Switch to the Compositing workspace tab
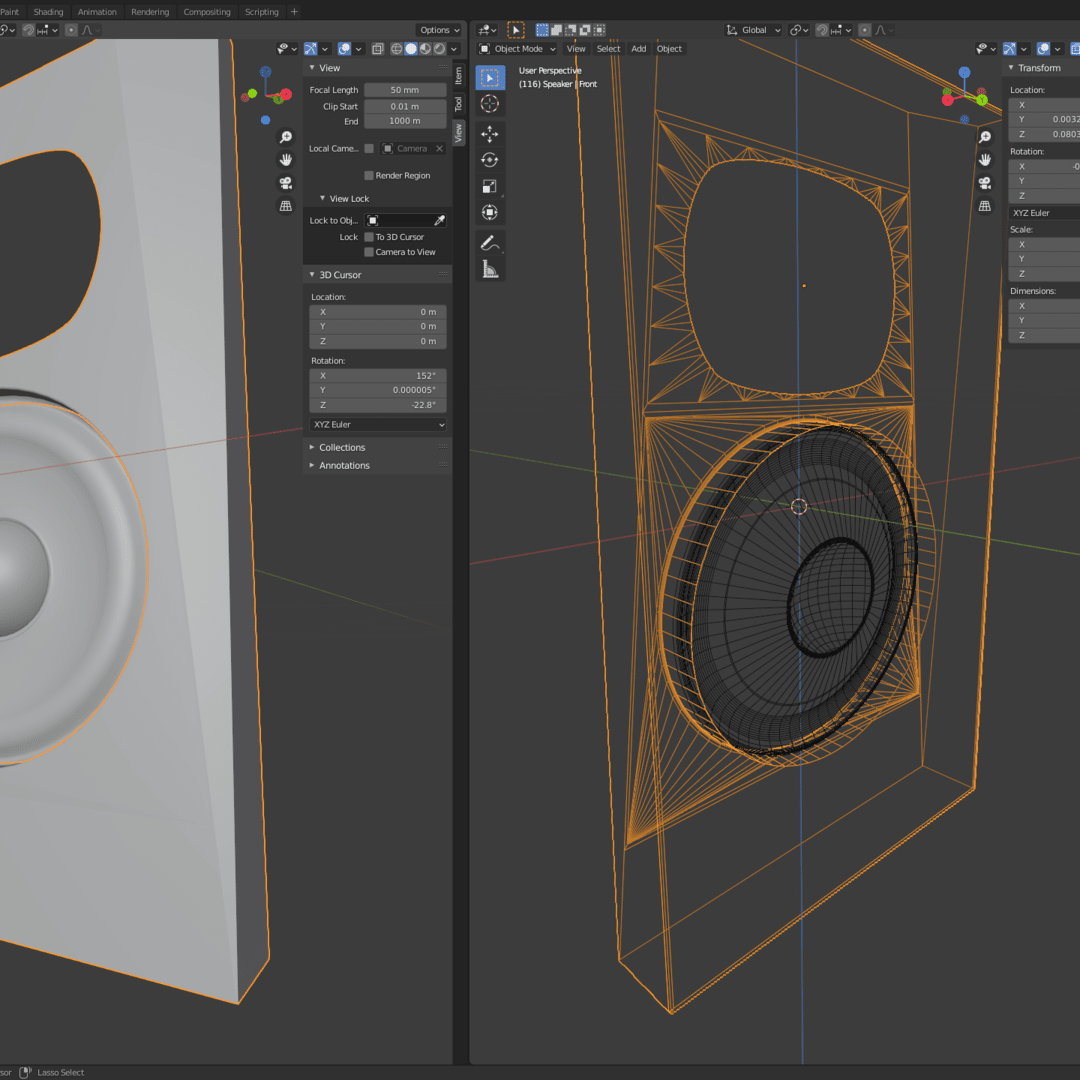This screenshot has height=1080, width=1080. coord(207,12)
